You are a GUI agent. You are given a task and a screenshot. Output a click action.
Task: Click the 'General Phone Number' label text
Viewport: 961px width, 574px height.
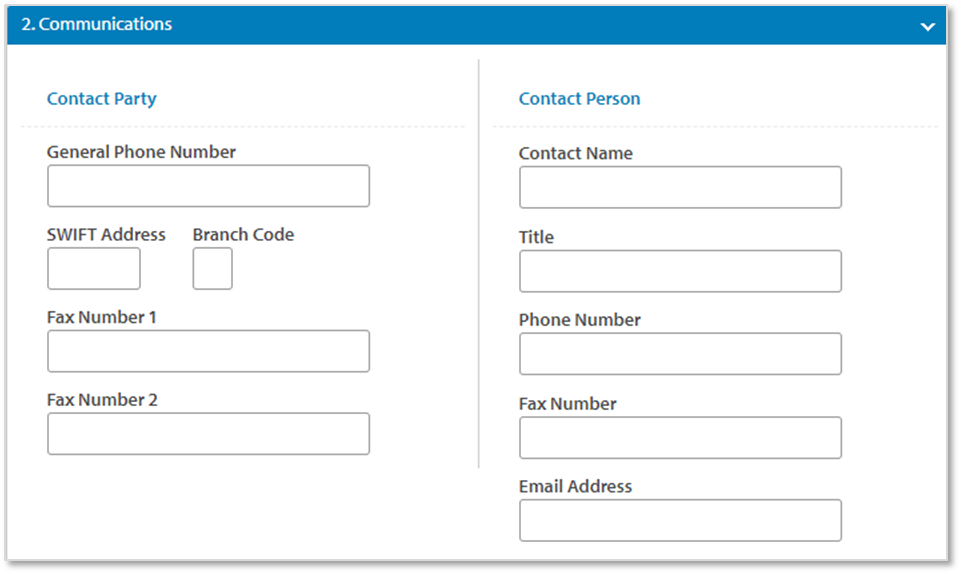(141, 152)
